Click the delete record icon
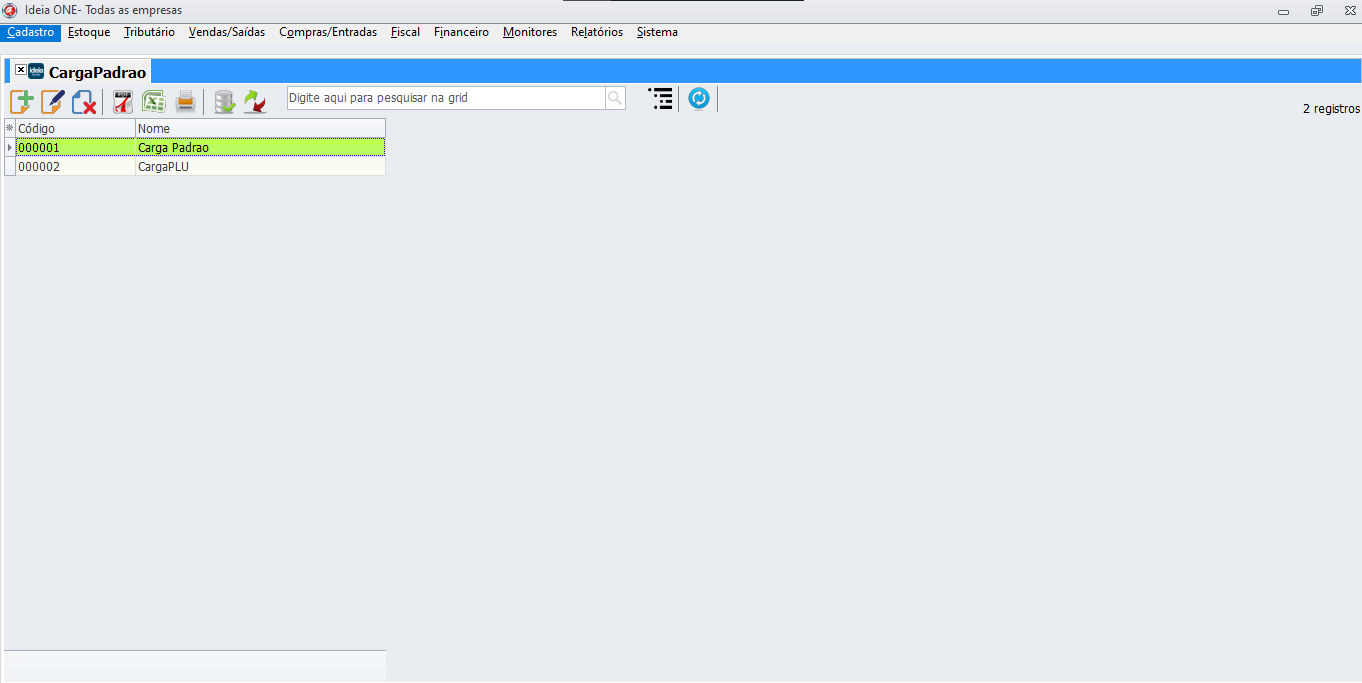Screen dimensions: 1362x683 point(84,101)
